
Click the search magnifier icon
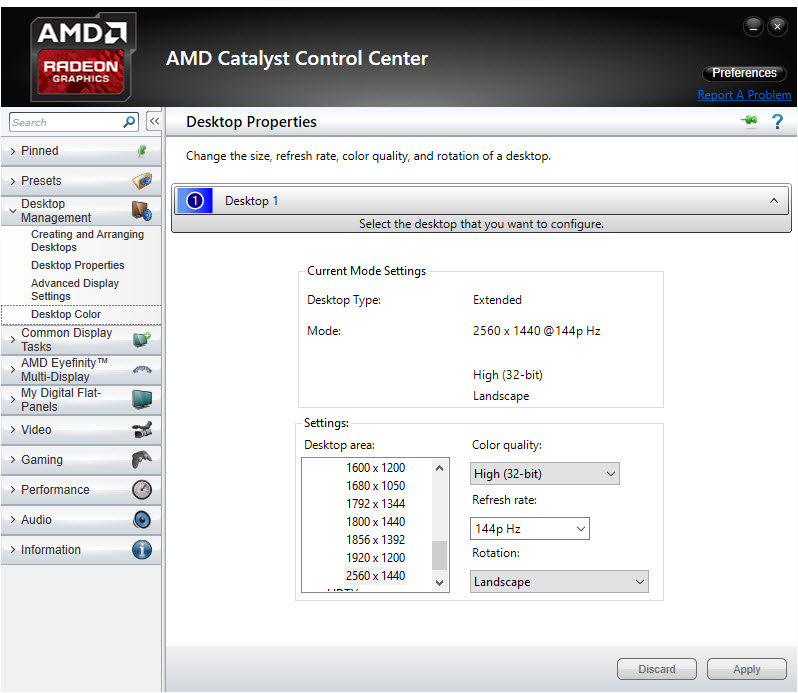click(x=129, y=122)
